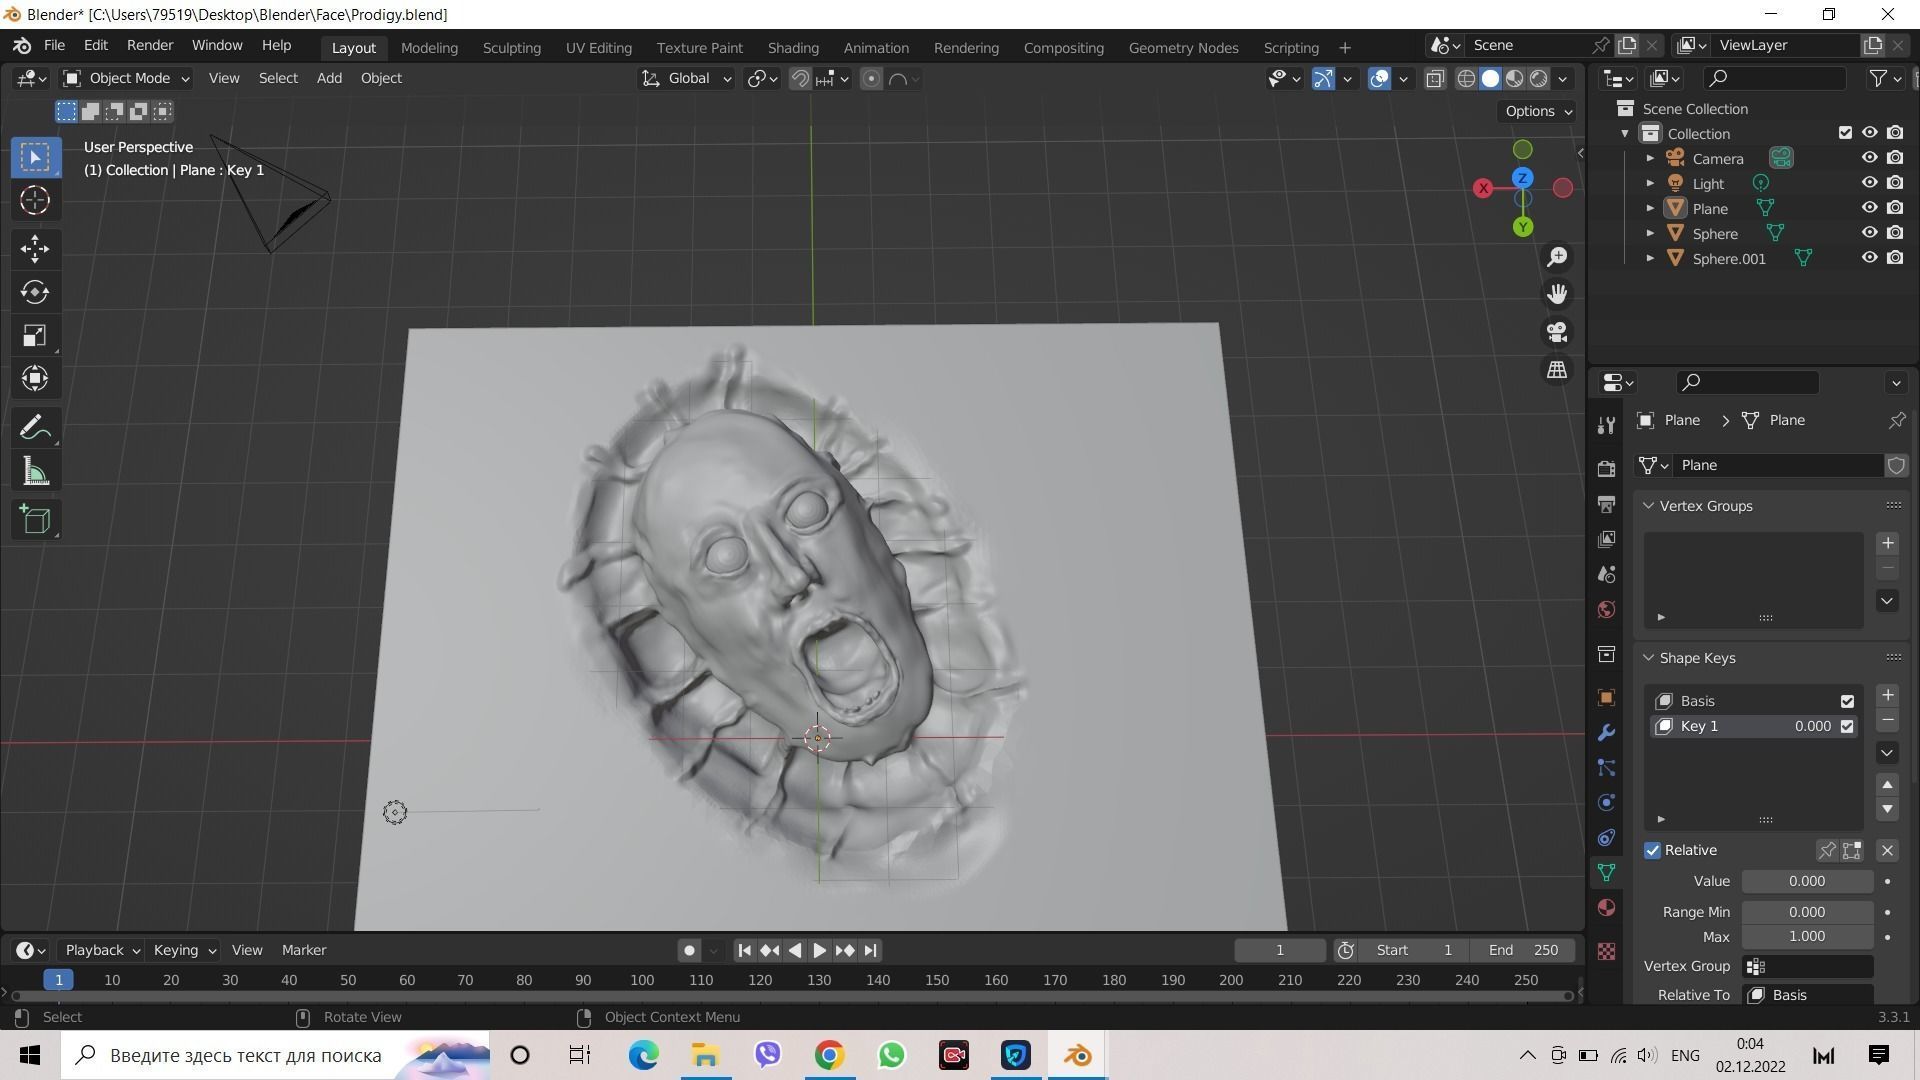Viewport: 1920px width, 1080px height.
Task: Select the Move tool in the toolbar
Action: pos(34,247)
